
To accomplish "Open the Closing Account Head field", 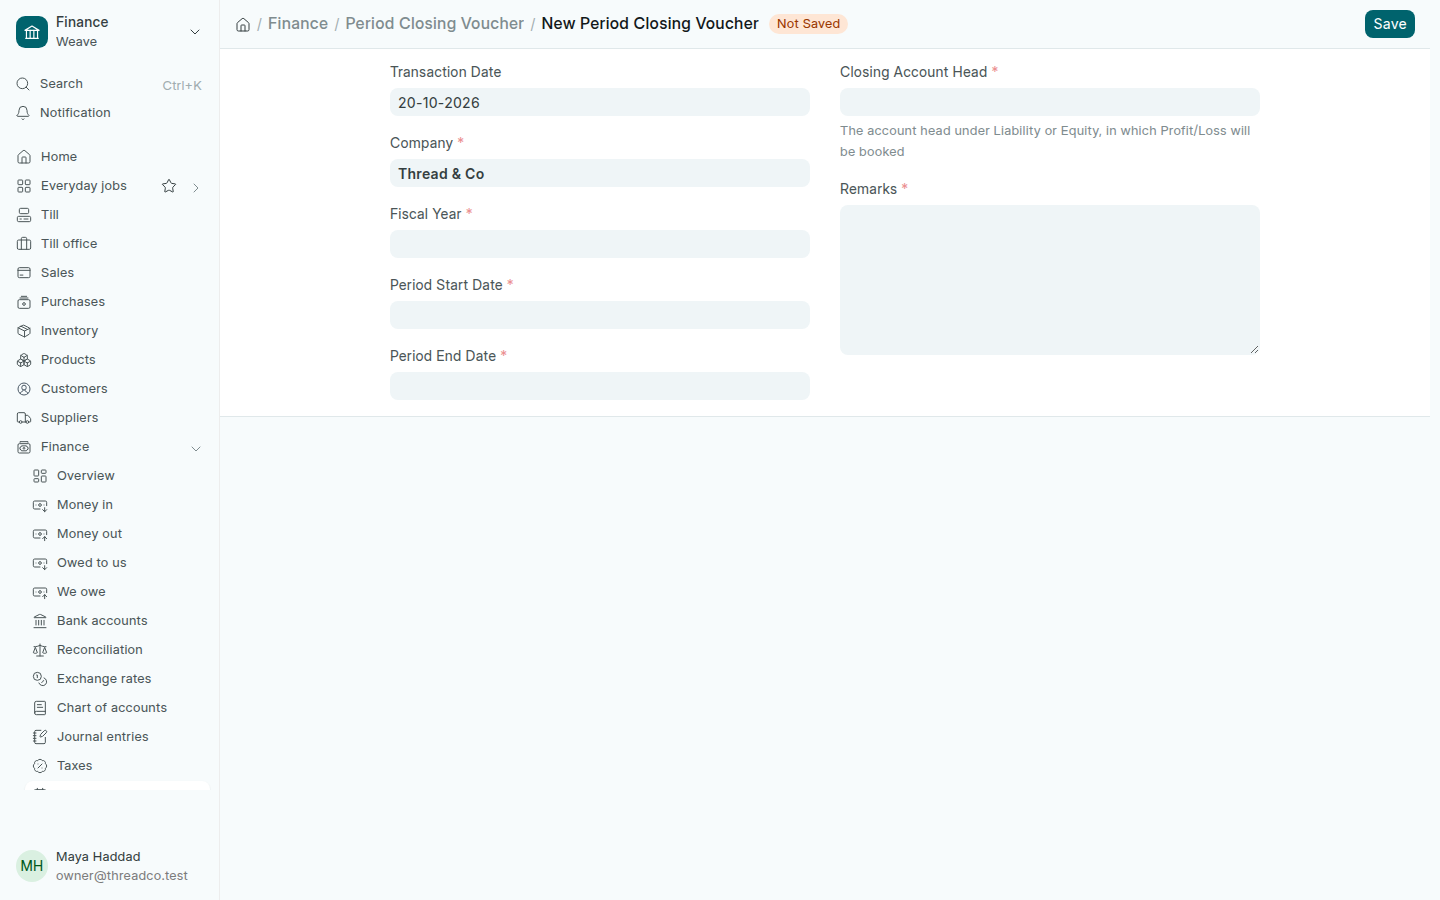I will click(1050, 102).
